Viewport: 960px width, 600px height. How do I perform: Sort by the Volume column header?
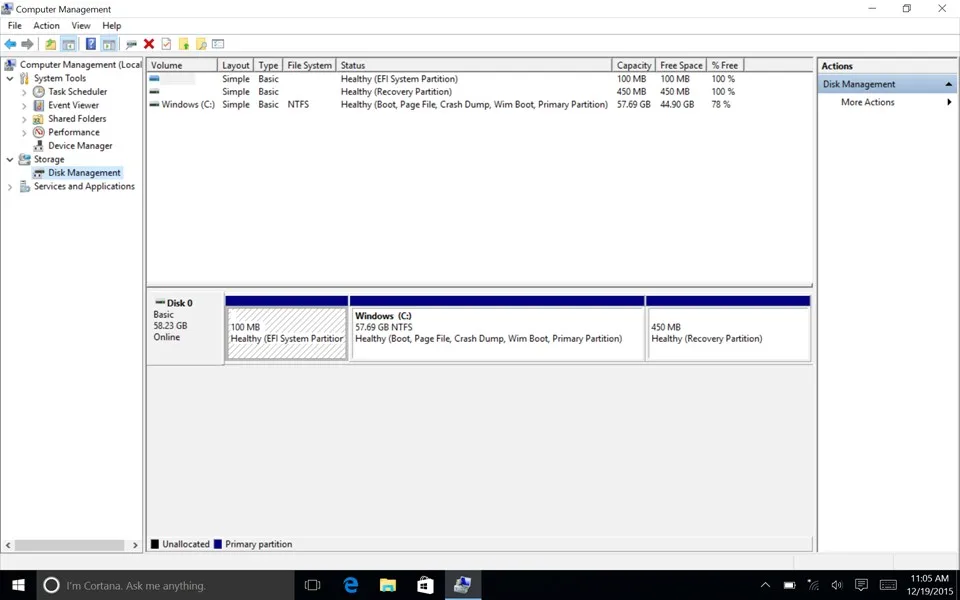tap(182, 65)
